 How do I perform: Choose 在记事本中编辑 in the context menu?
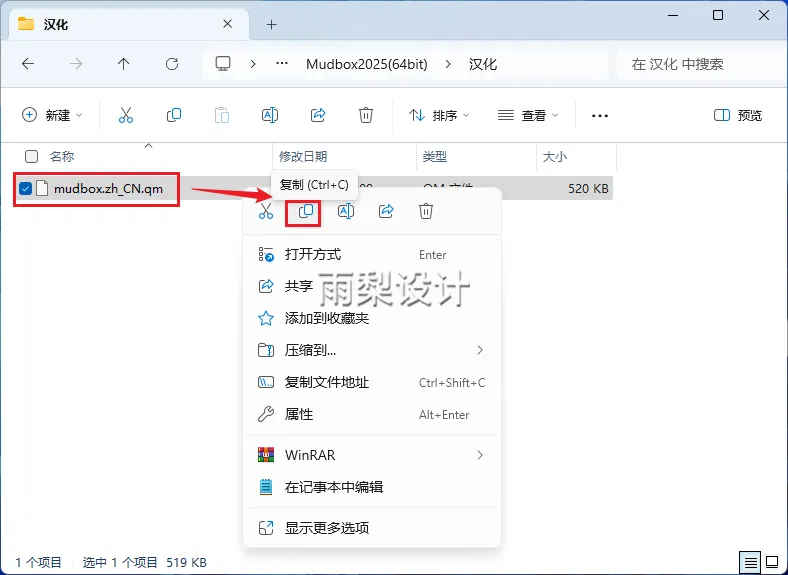click(x=372, y=487)
